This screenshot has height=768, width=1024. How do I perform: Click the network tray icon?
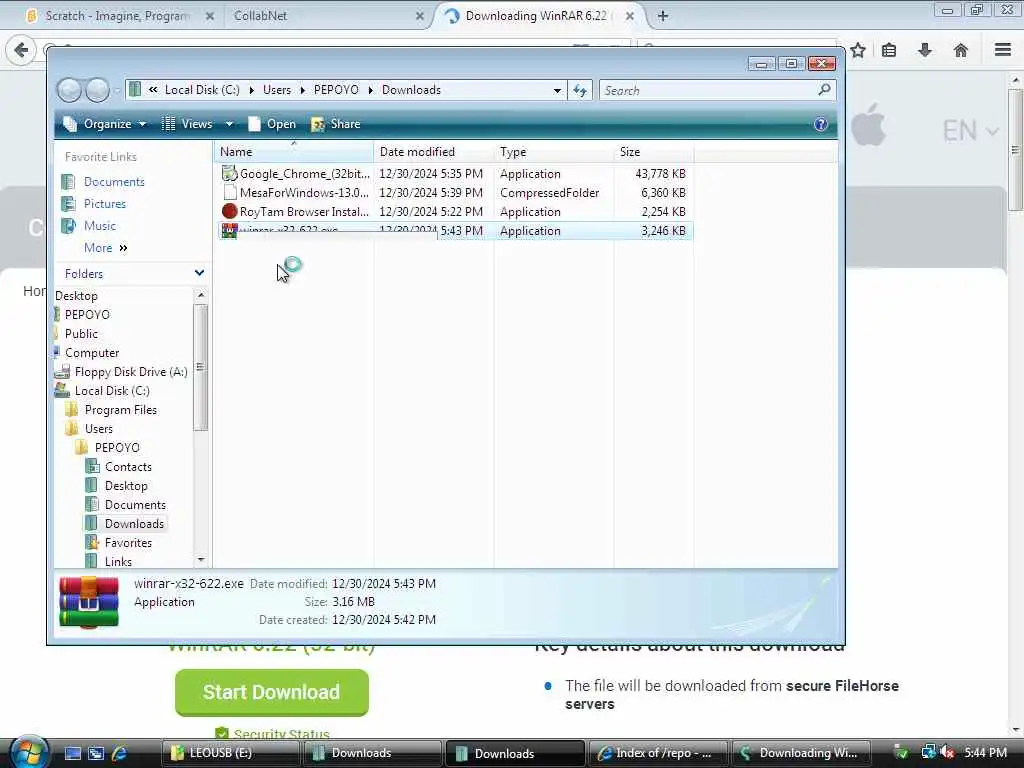928,752
